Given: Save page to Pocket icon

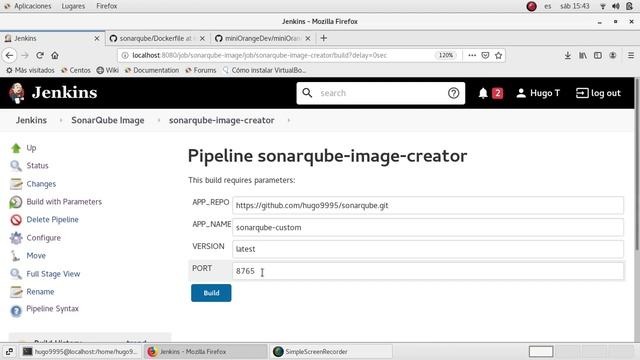Looking at the screenshot, I should coord(485,55).
